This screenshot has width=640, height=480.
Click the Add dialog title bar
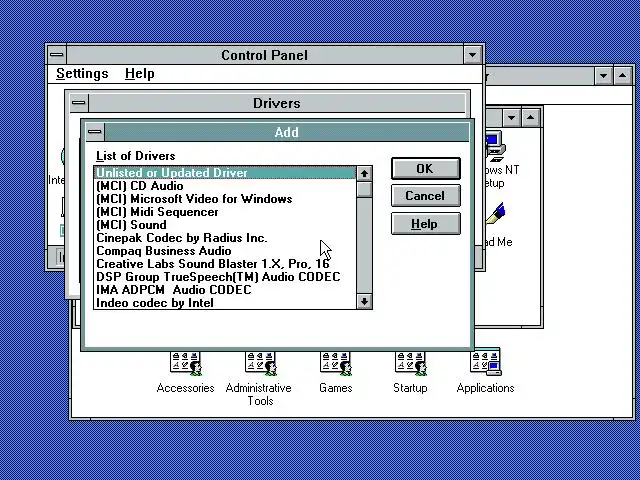(x=287, y=132)
